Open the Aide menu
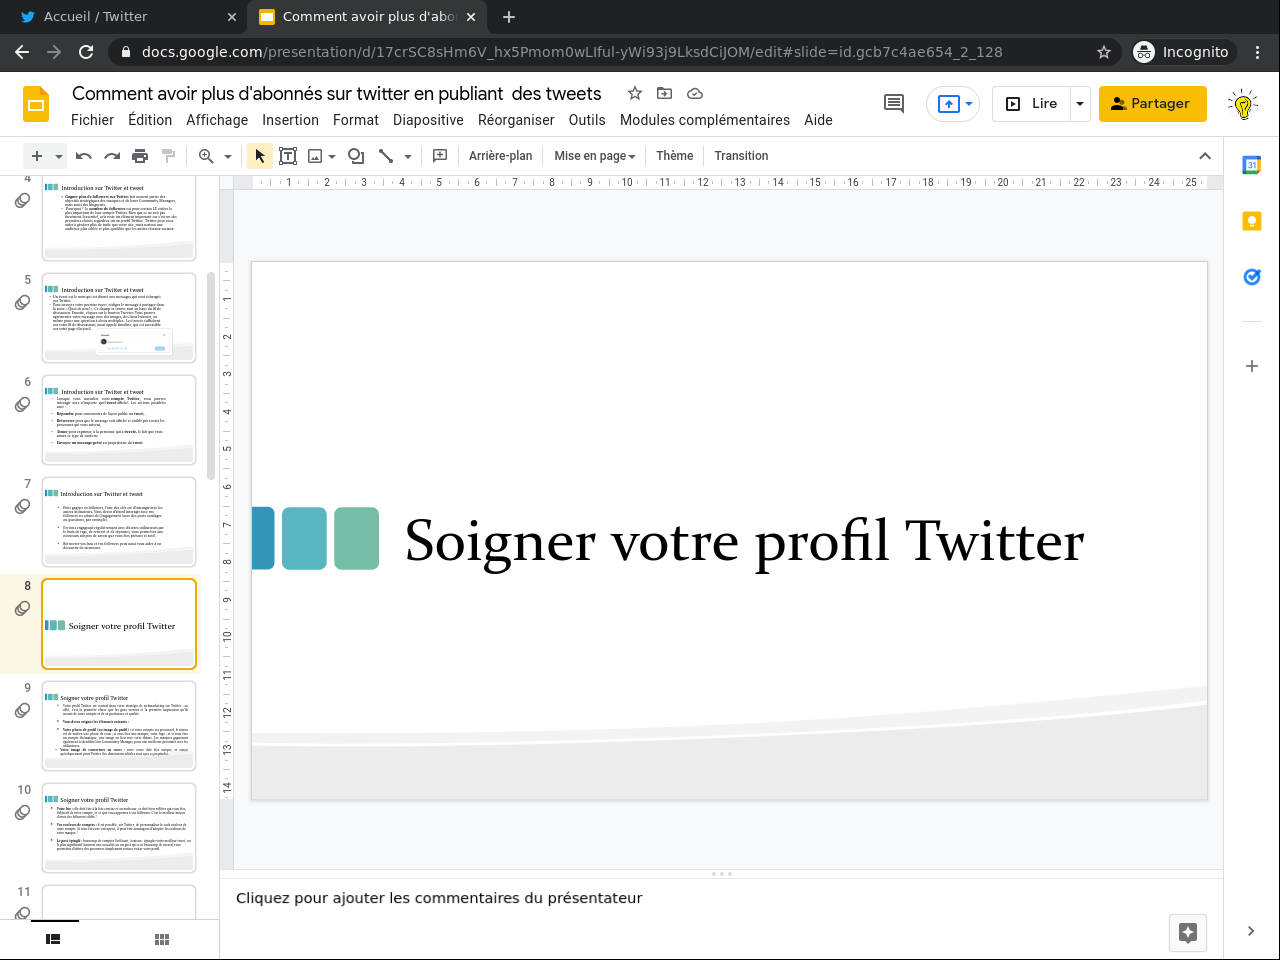Screen dimensions: 1280x960 (818, 120)
